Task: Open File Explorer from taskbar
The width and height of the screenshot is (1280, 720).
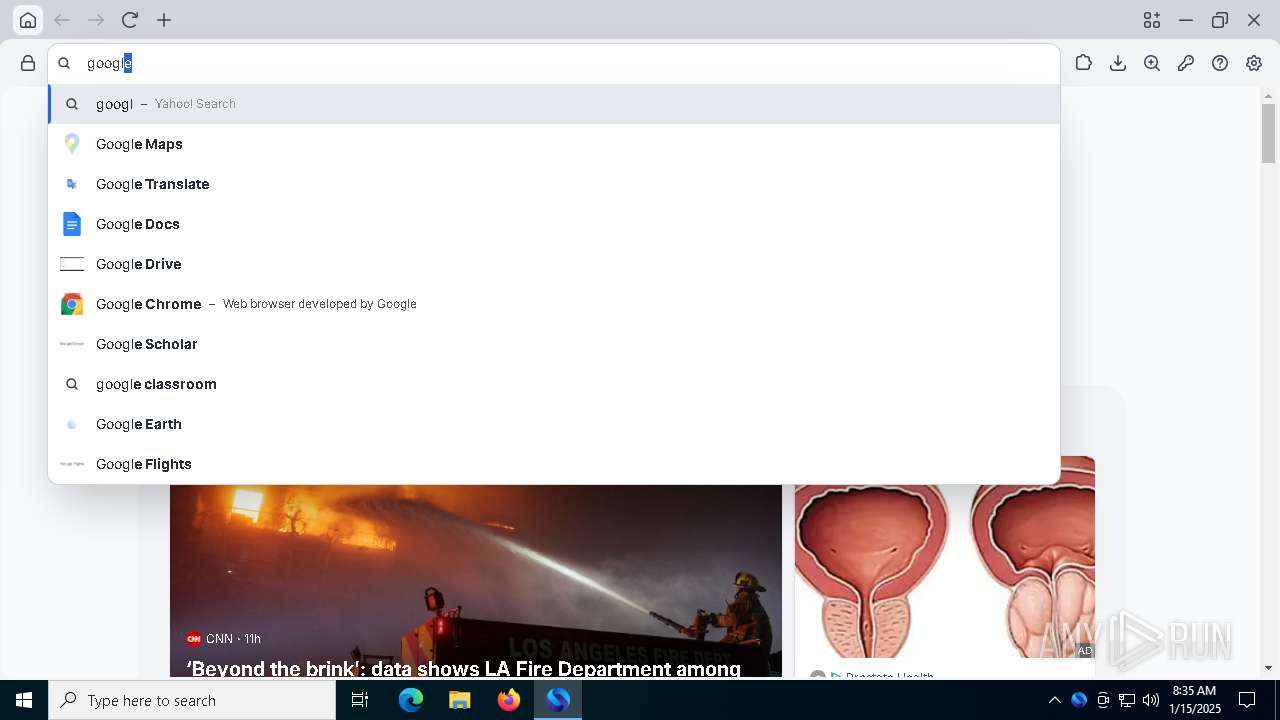Action: (x=460, y=700)
